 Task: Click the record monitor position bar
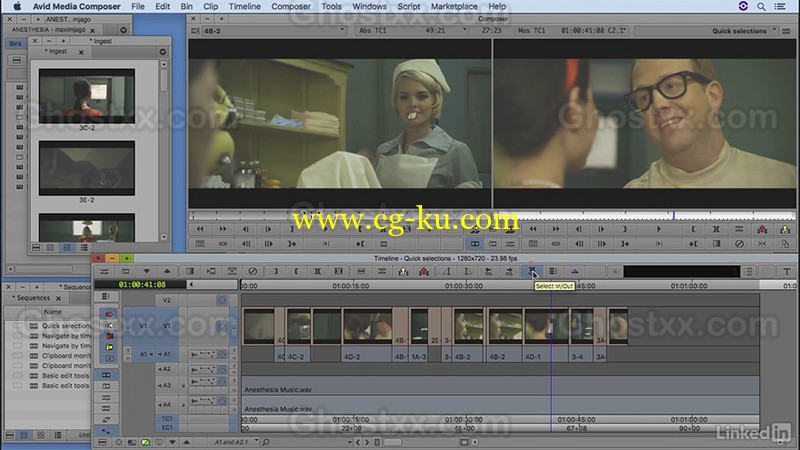click(644, 215)
